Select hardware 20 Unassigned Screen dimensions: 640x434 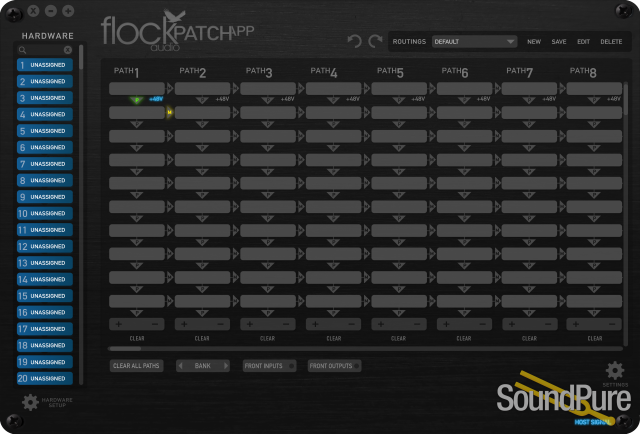pos(44,378)
